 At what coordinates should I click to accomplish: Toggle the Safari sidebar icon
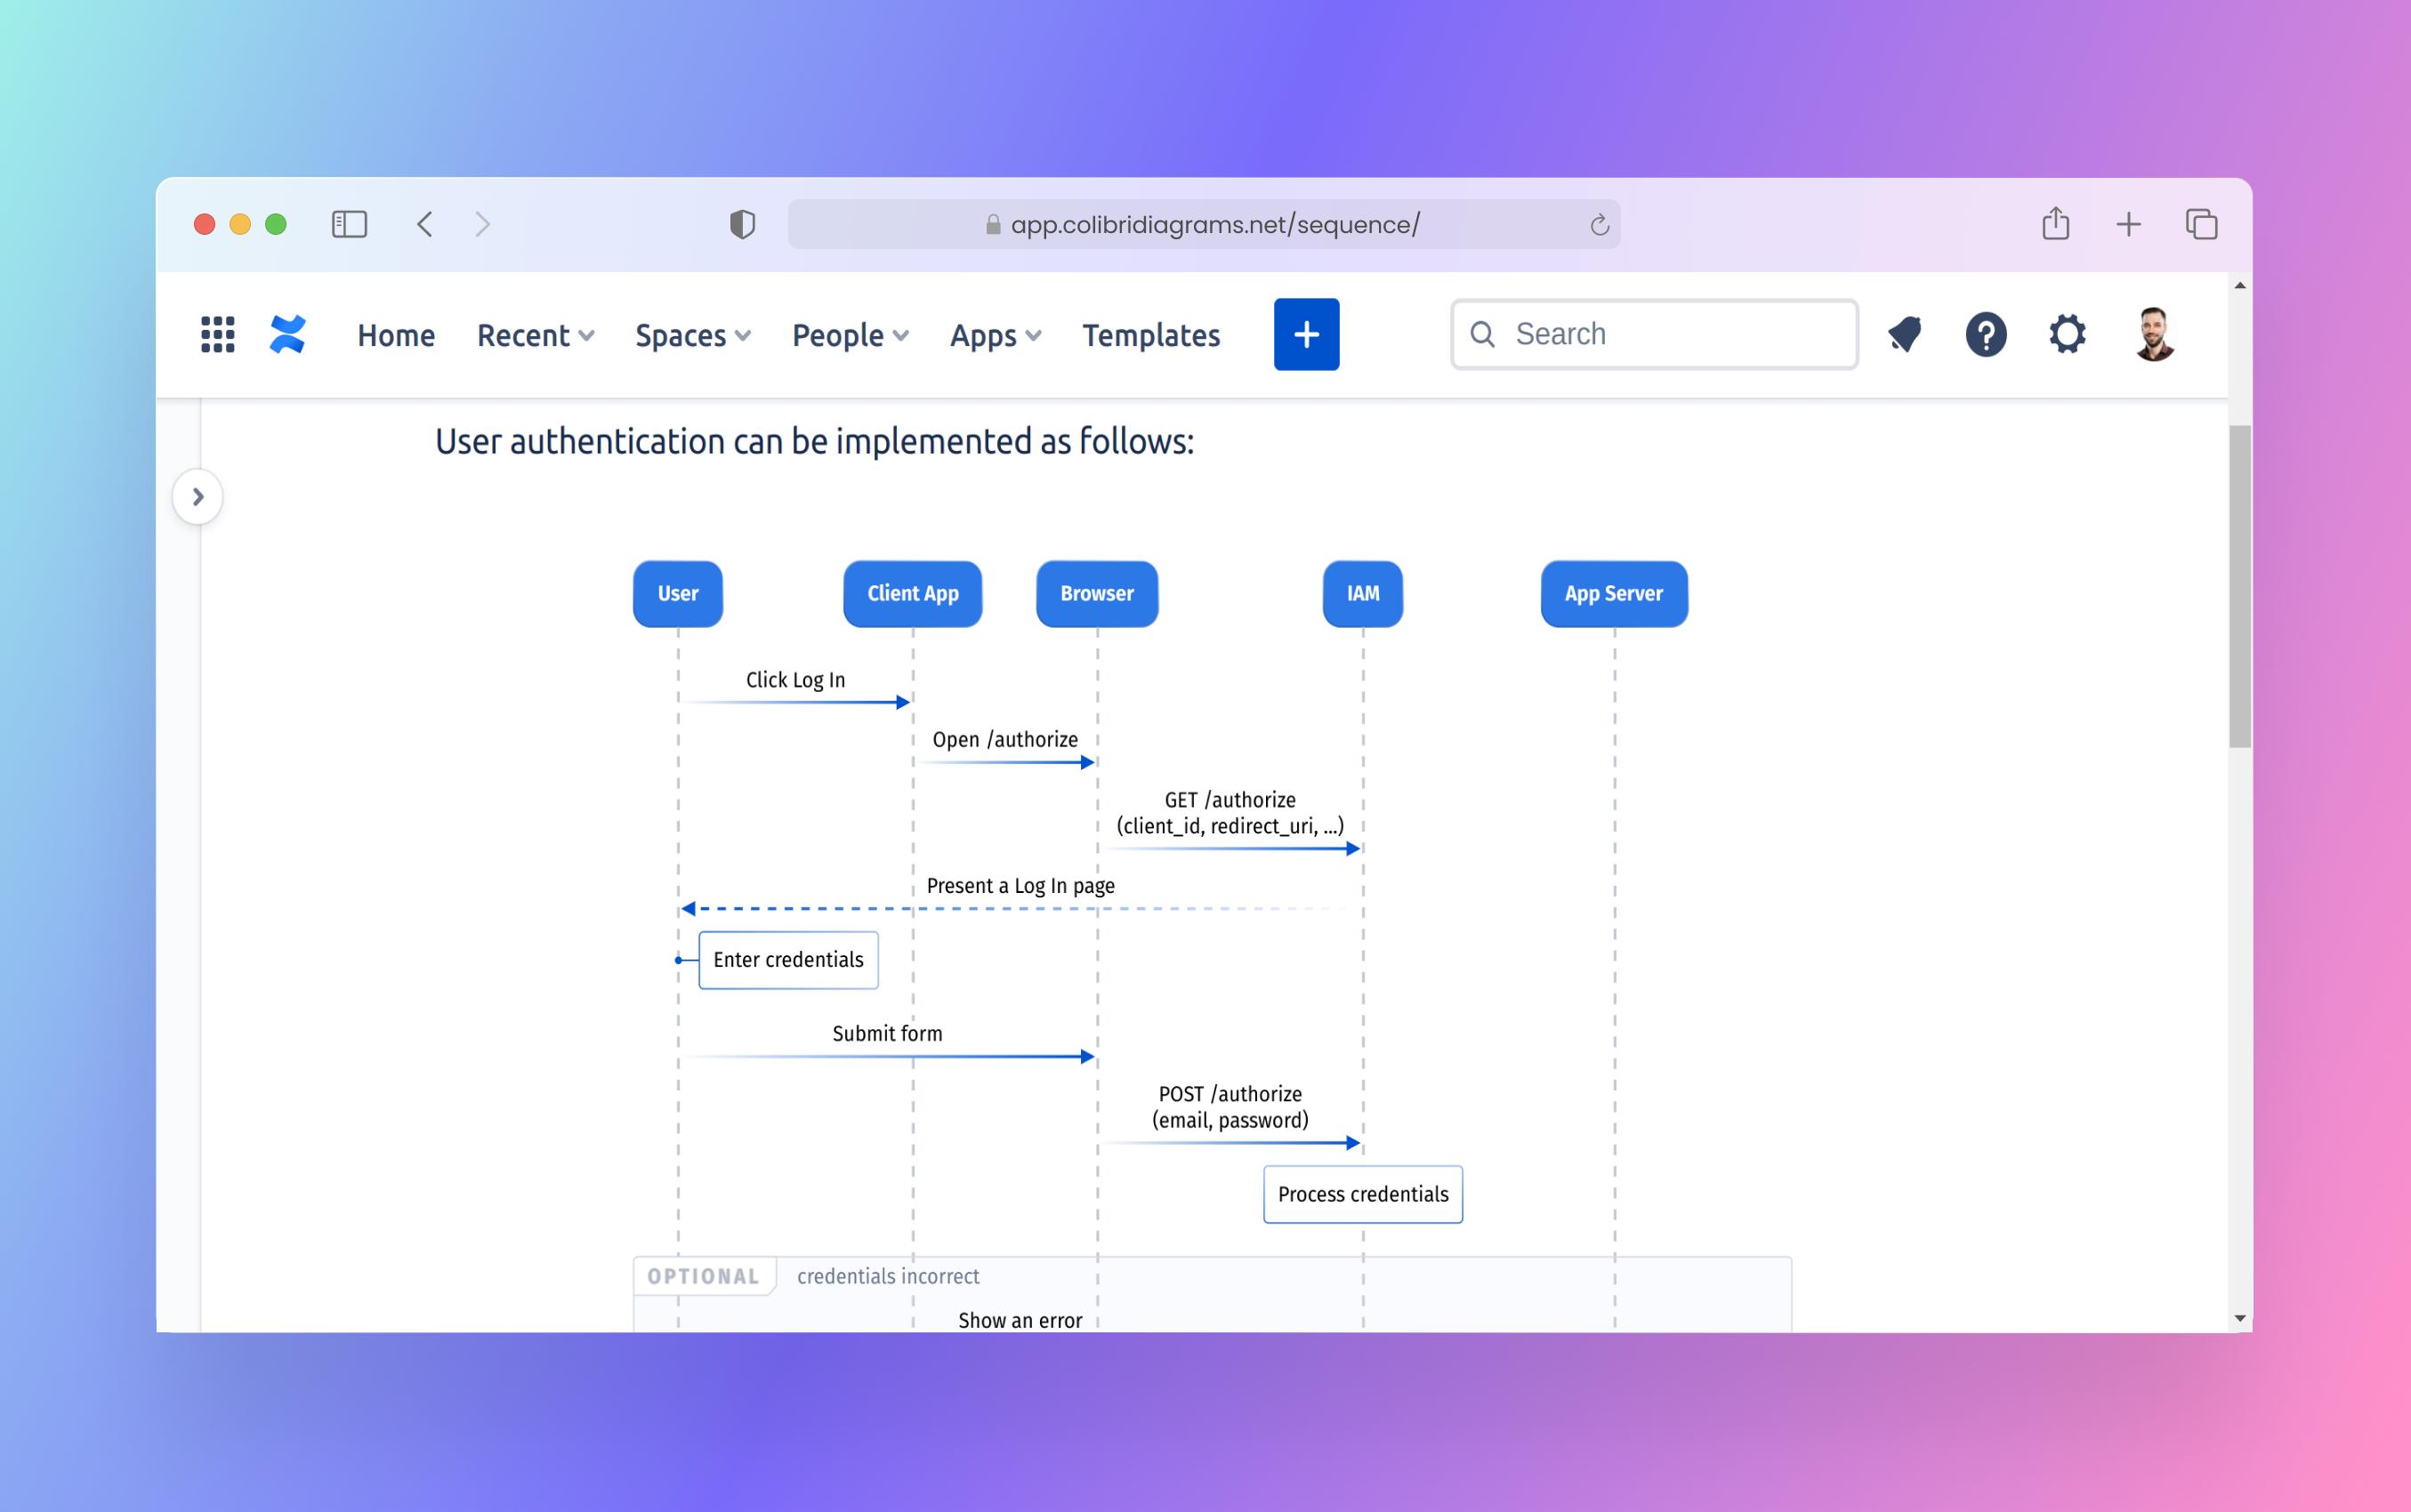click(349, 224)
